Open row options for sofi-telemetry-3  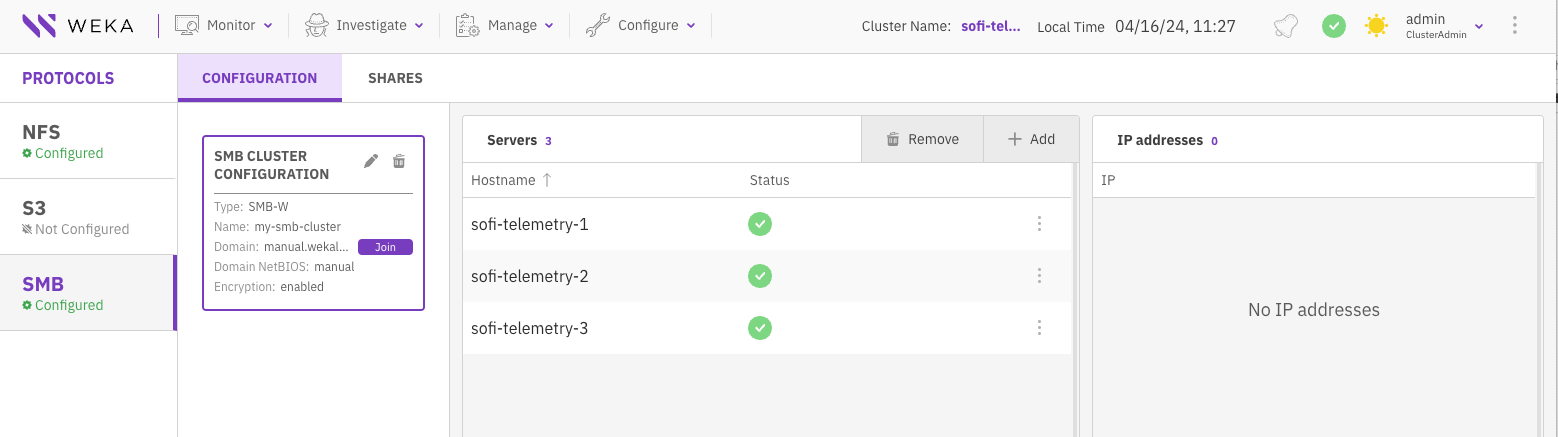[1039, 328]
